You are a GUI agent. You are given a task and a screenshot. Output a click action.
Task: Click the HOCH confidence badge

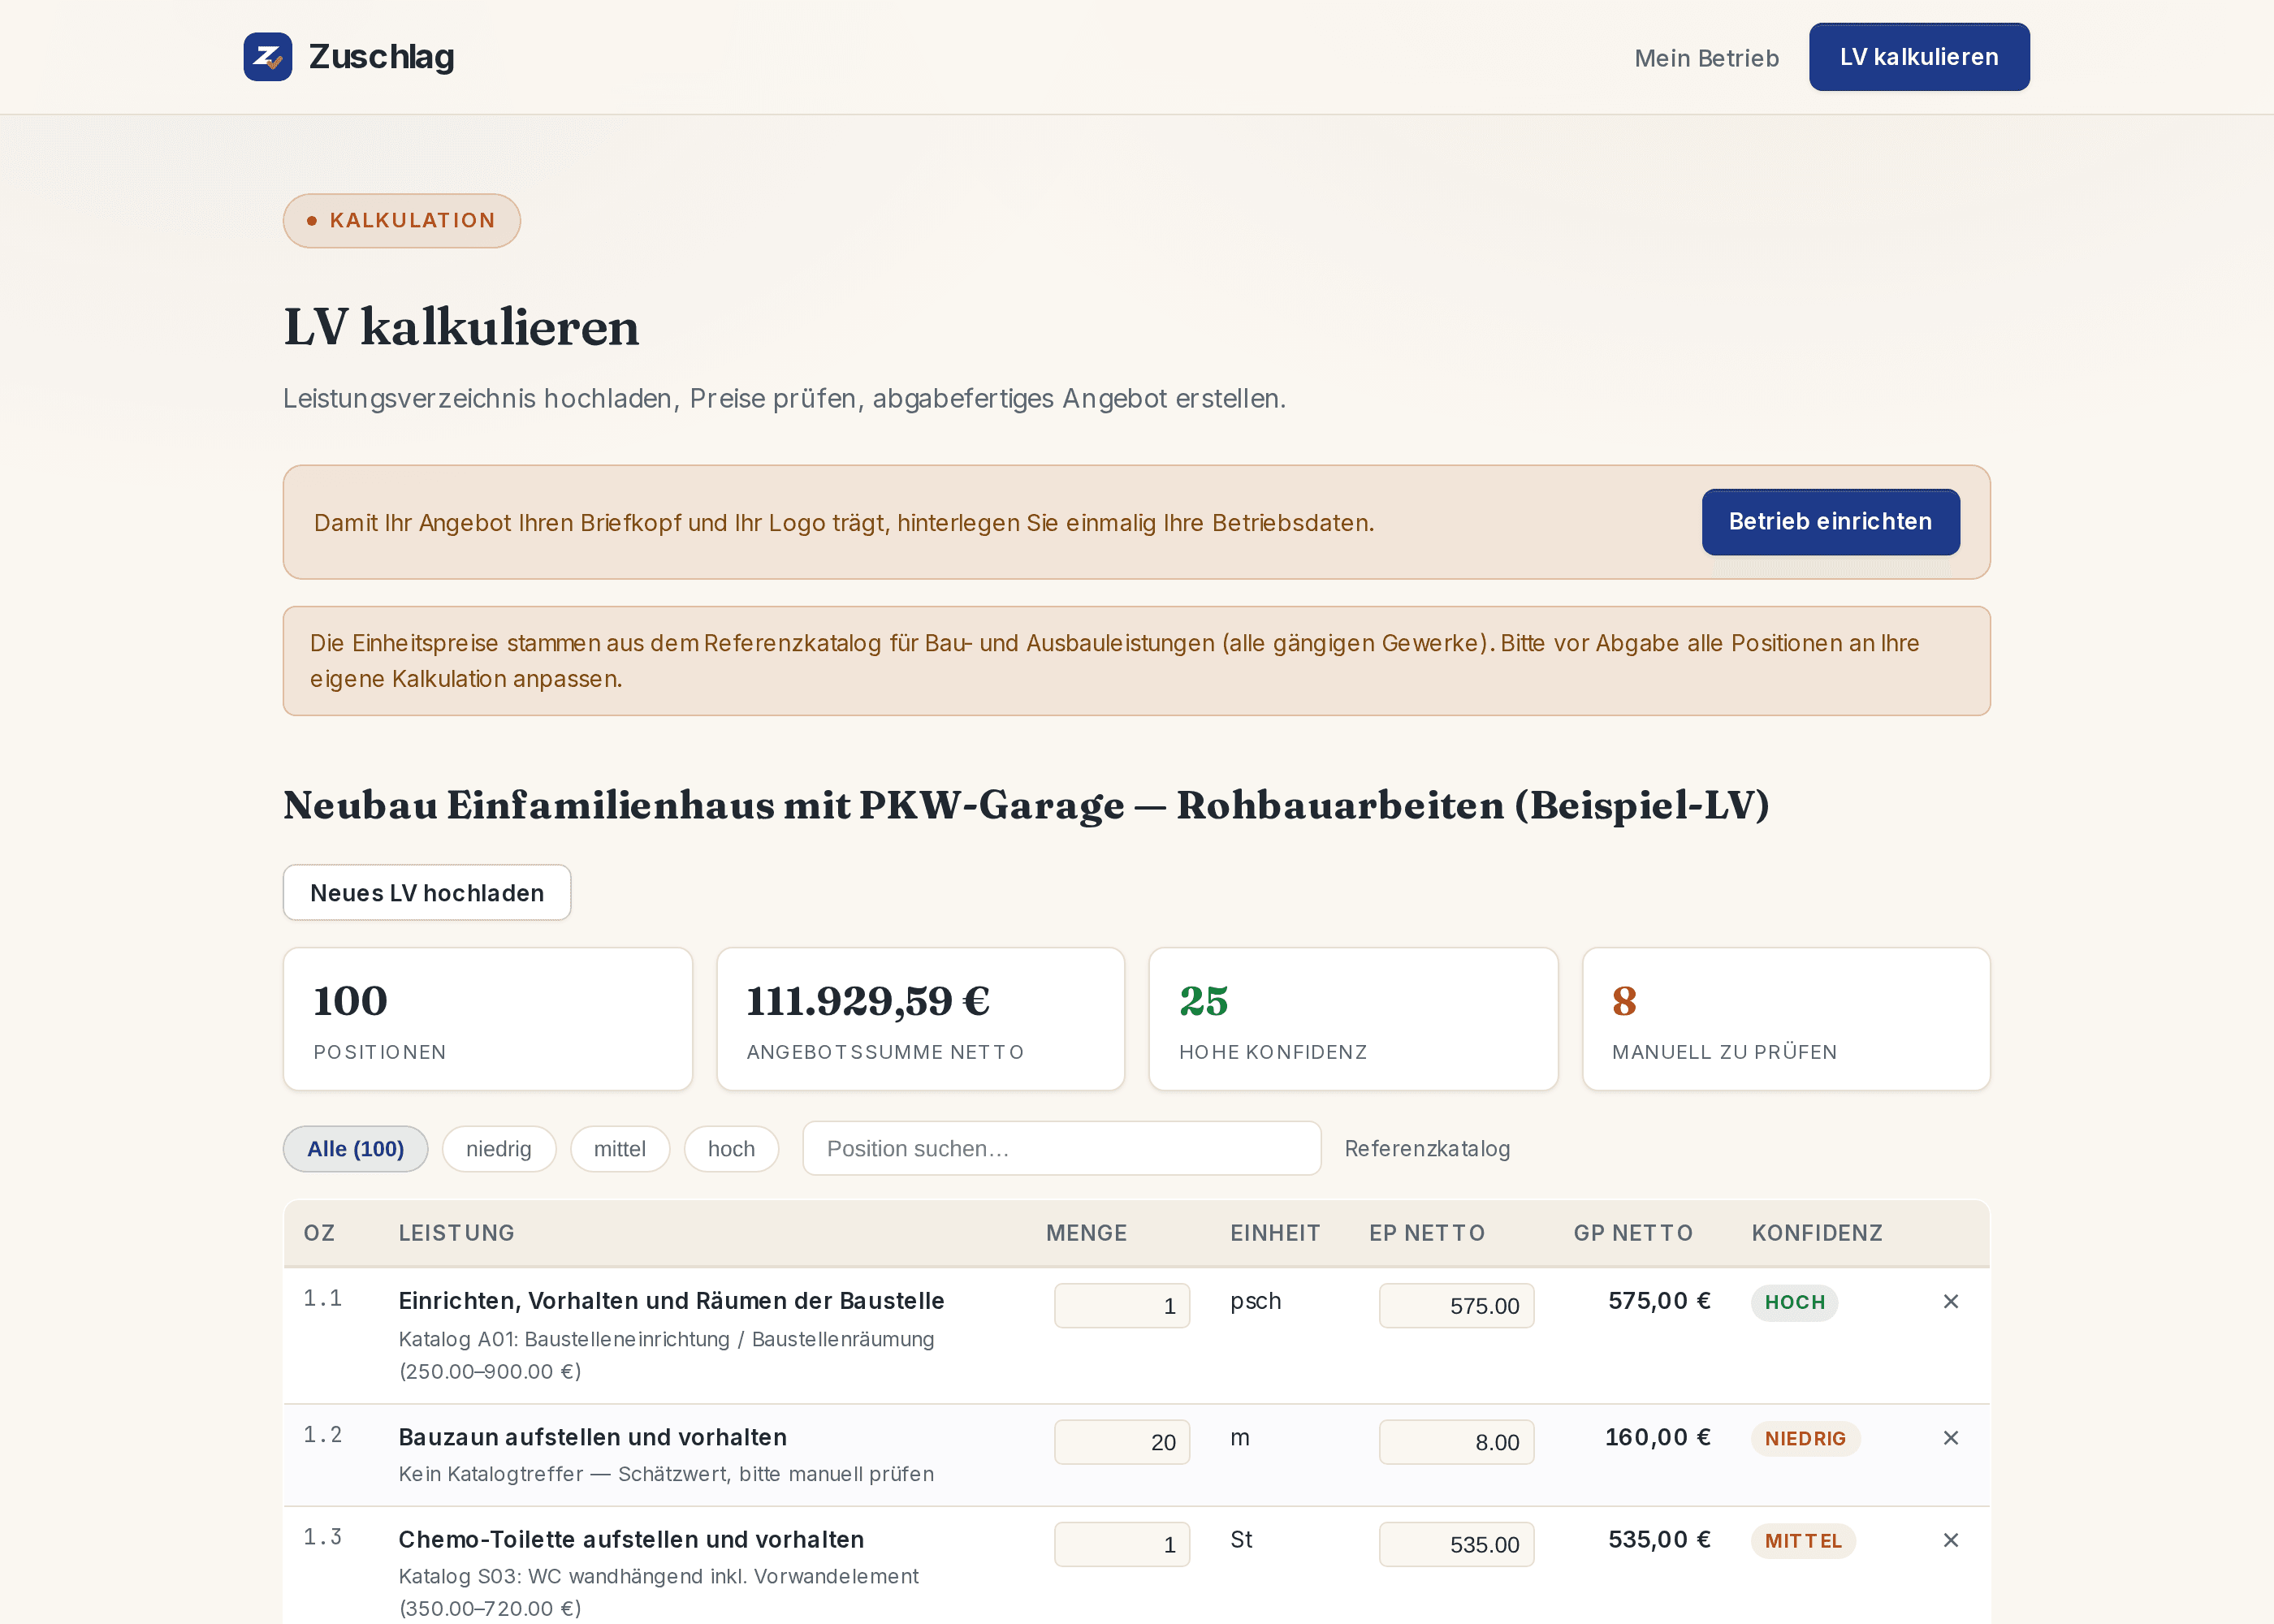(x=1794, y=1303)
